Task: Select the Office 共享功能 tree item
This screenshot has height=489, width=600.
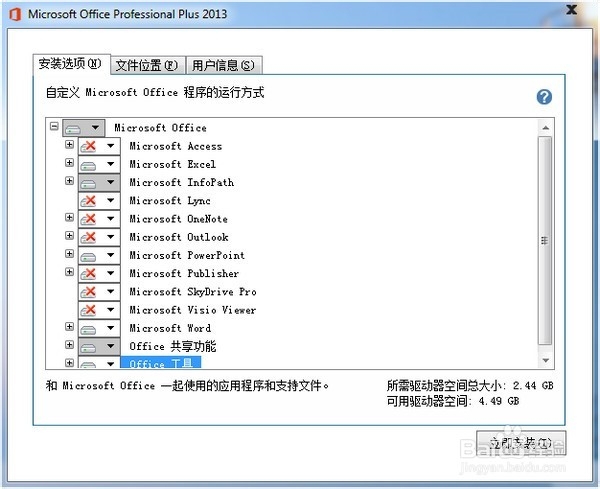Action: (173, 346)
